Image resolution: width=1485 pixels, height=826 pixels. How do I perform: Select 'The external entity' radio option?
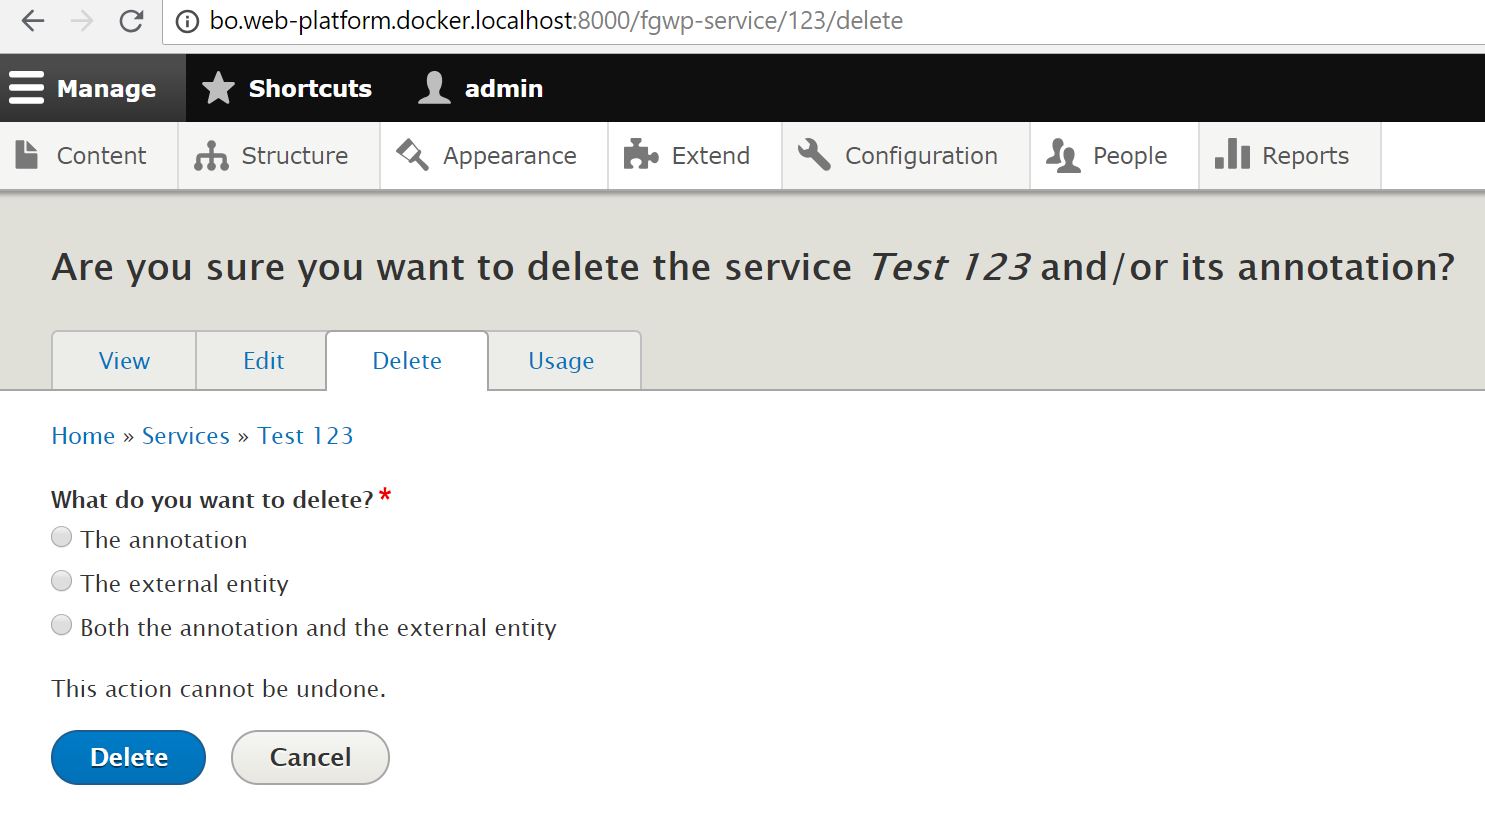click(x=61, y=581)
